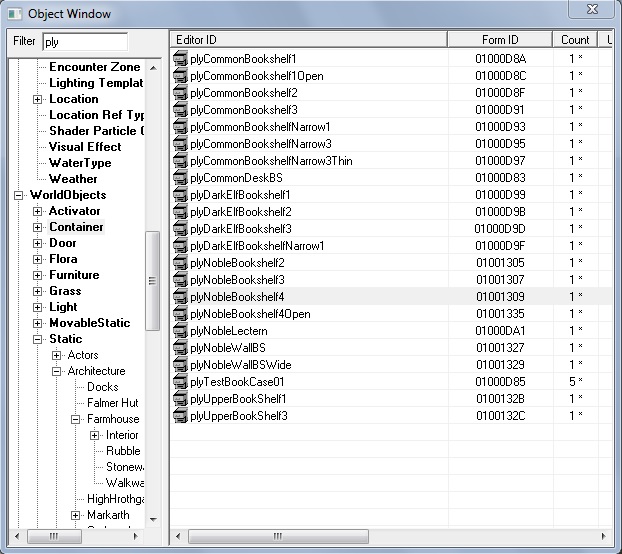Click the tree panel's vertical scrollbar down arrow
Viewport: 622px width, 554px height.
point(153,520)
